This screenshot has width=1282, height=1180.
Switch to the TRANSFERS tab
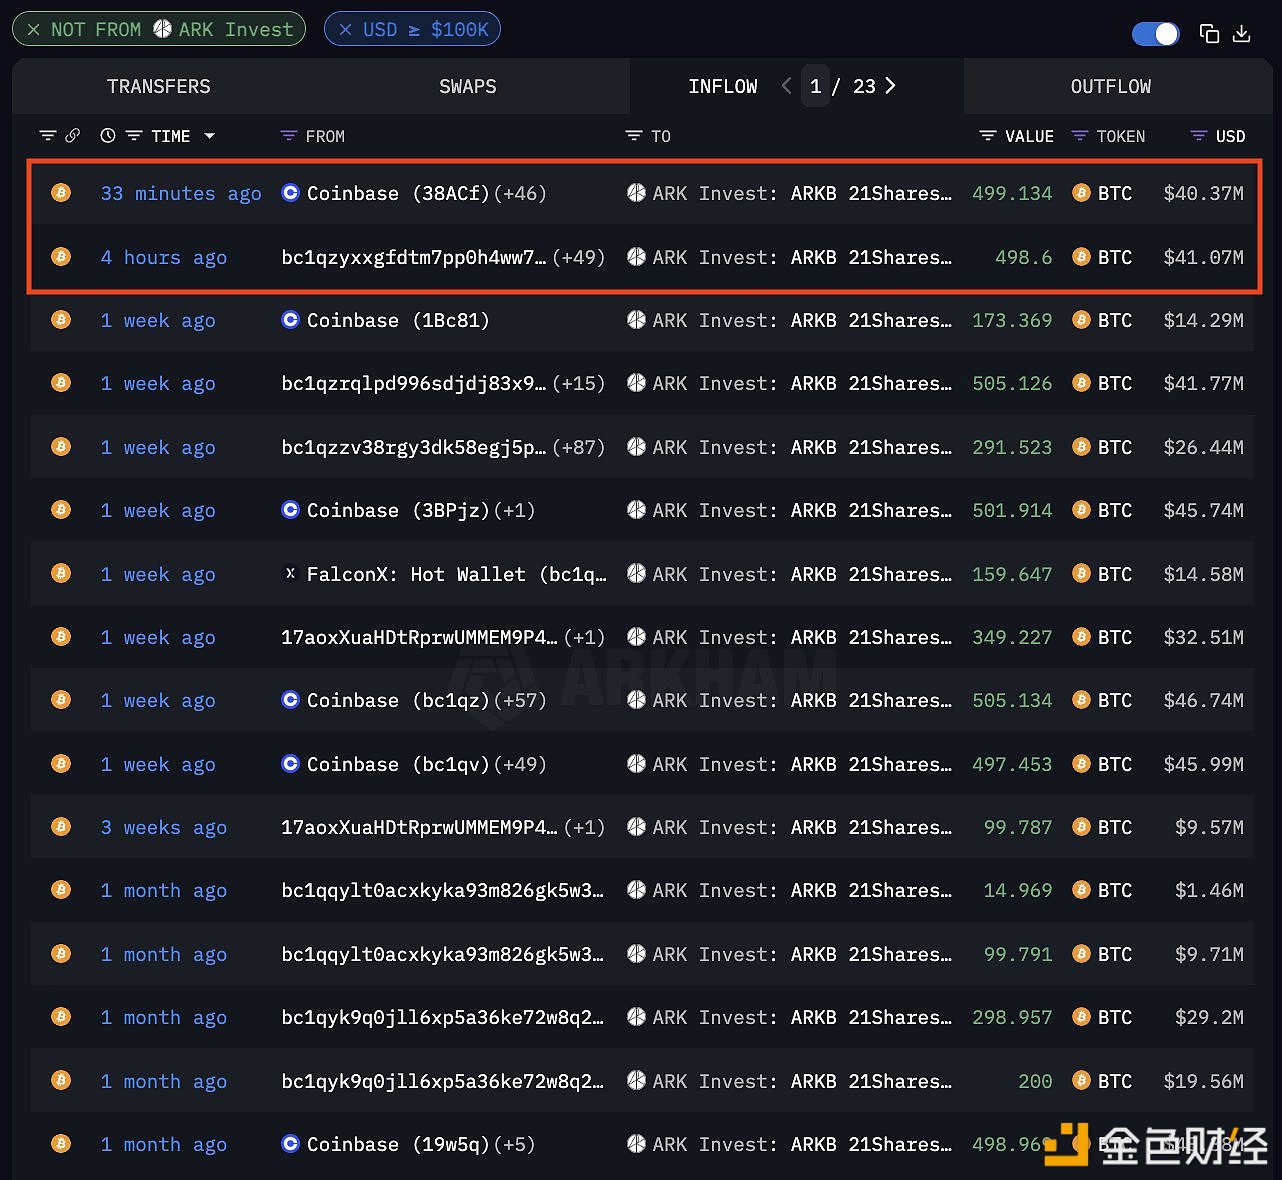tap(159, 87)
